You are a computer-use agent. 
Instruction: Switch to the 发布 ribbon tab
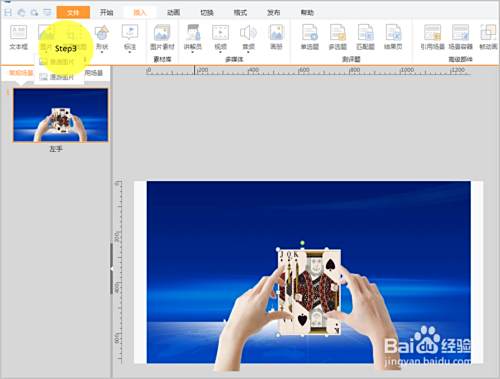pos(273,12)
